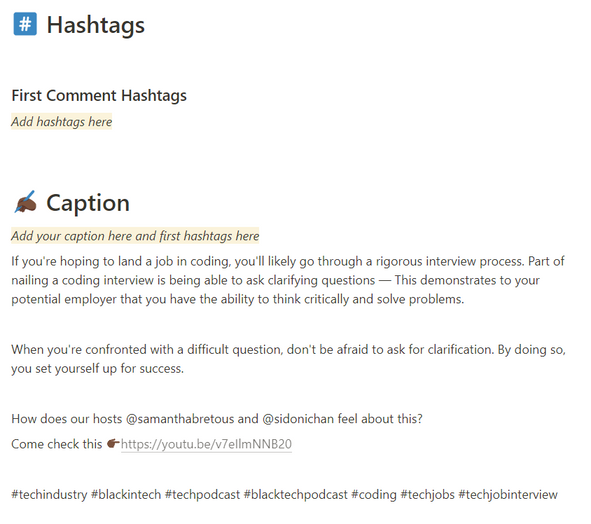Click the Caption heading
Screen dimensions: 591x524
(x=88, y=203)
